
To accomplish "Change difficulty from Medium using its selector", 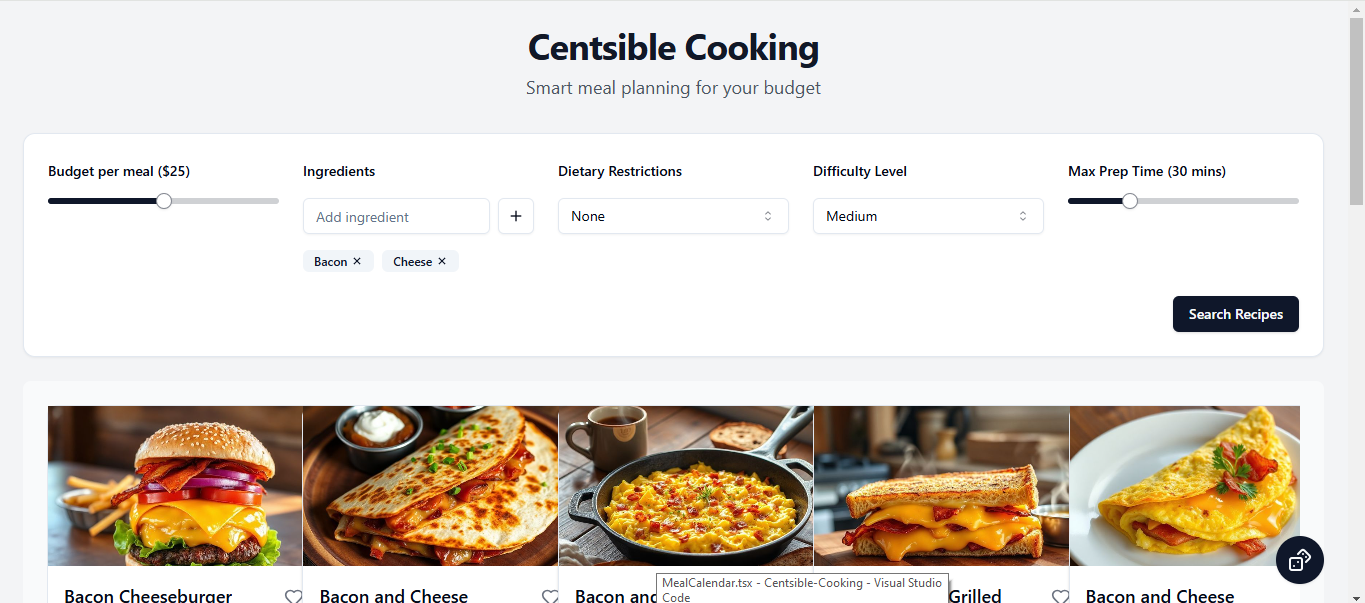I will point(927,216).
